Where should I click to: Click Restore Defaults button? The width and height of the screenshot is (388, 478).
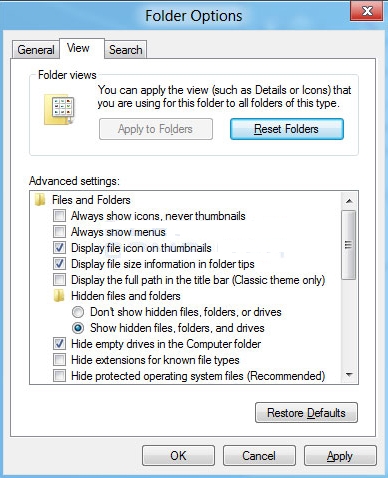coord(306,413)
